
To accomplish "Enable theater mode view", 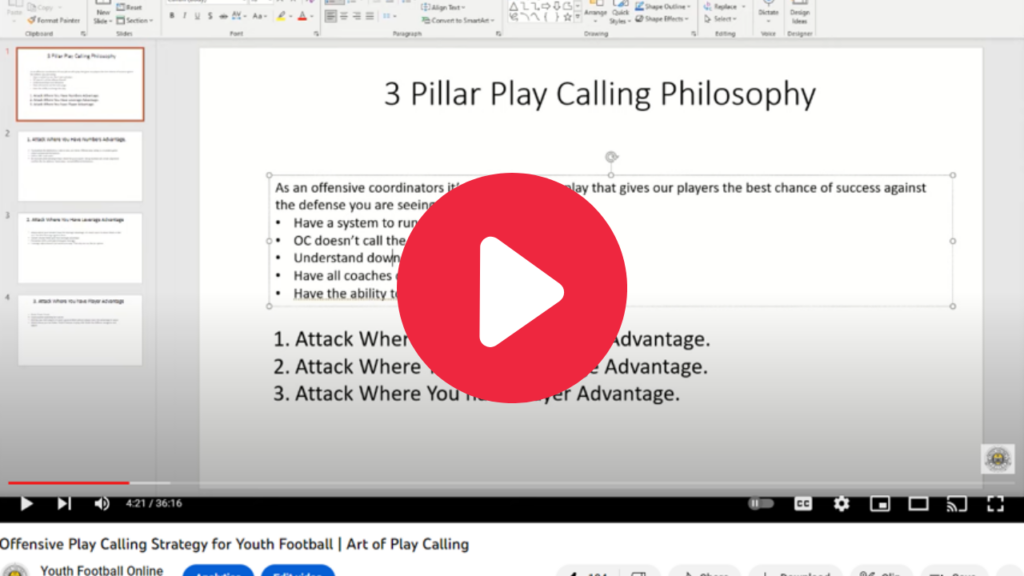I will click(918, 504).
